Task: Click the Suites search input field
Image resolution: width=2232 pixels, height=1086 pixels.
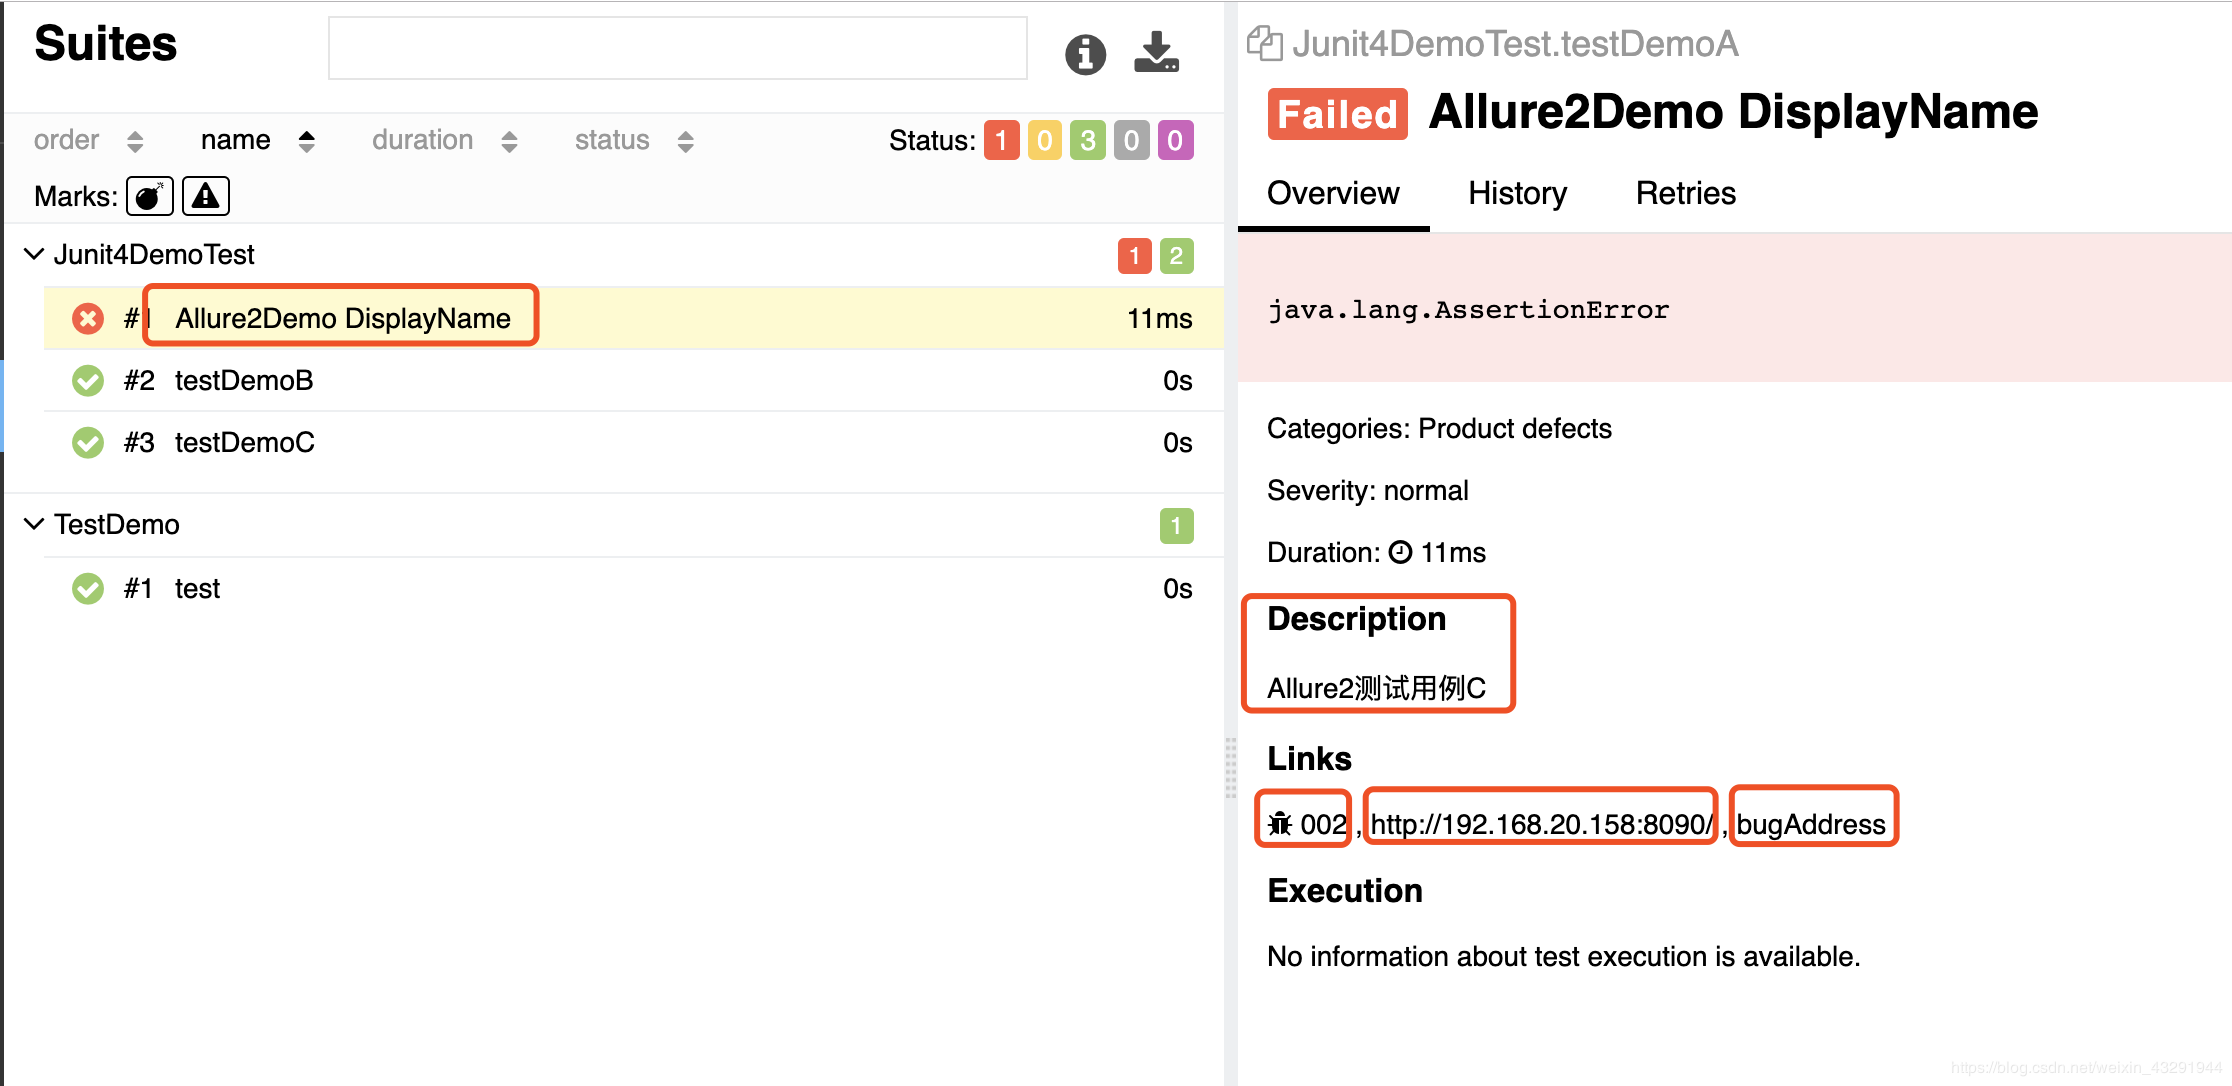Action: click(x=677, y=48)
